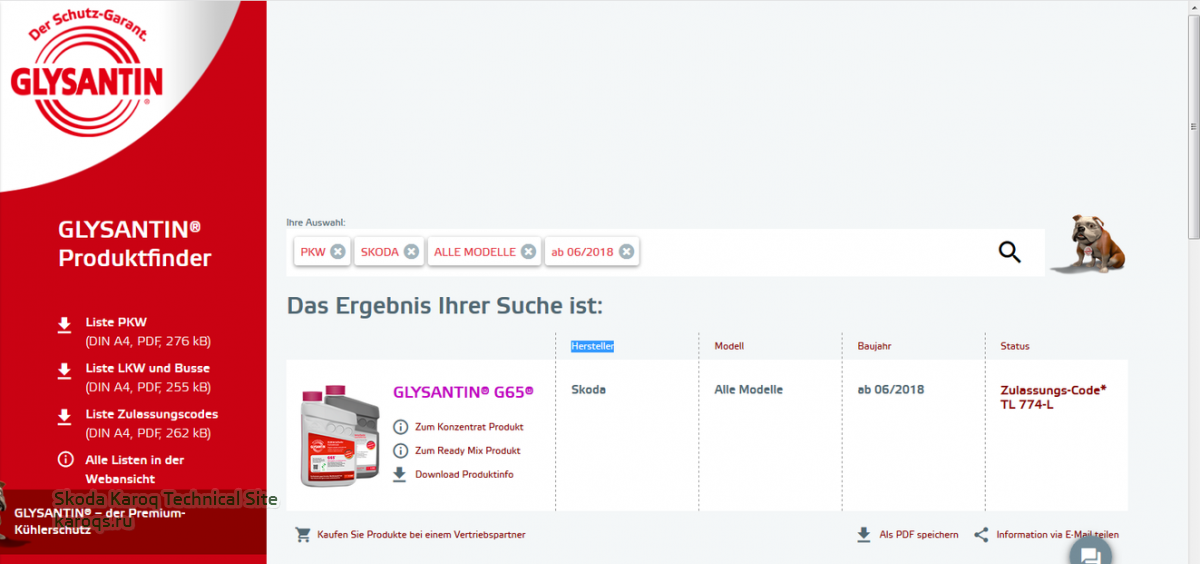Open the chat bubble button
1200x564 pixels.
tap(1090, 553)
